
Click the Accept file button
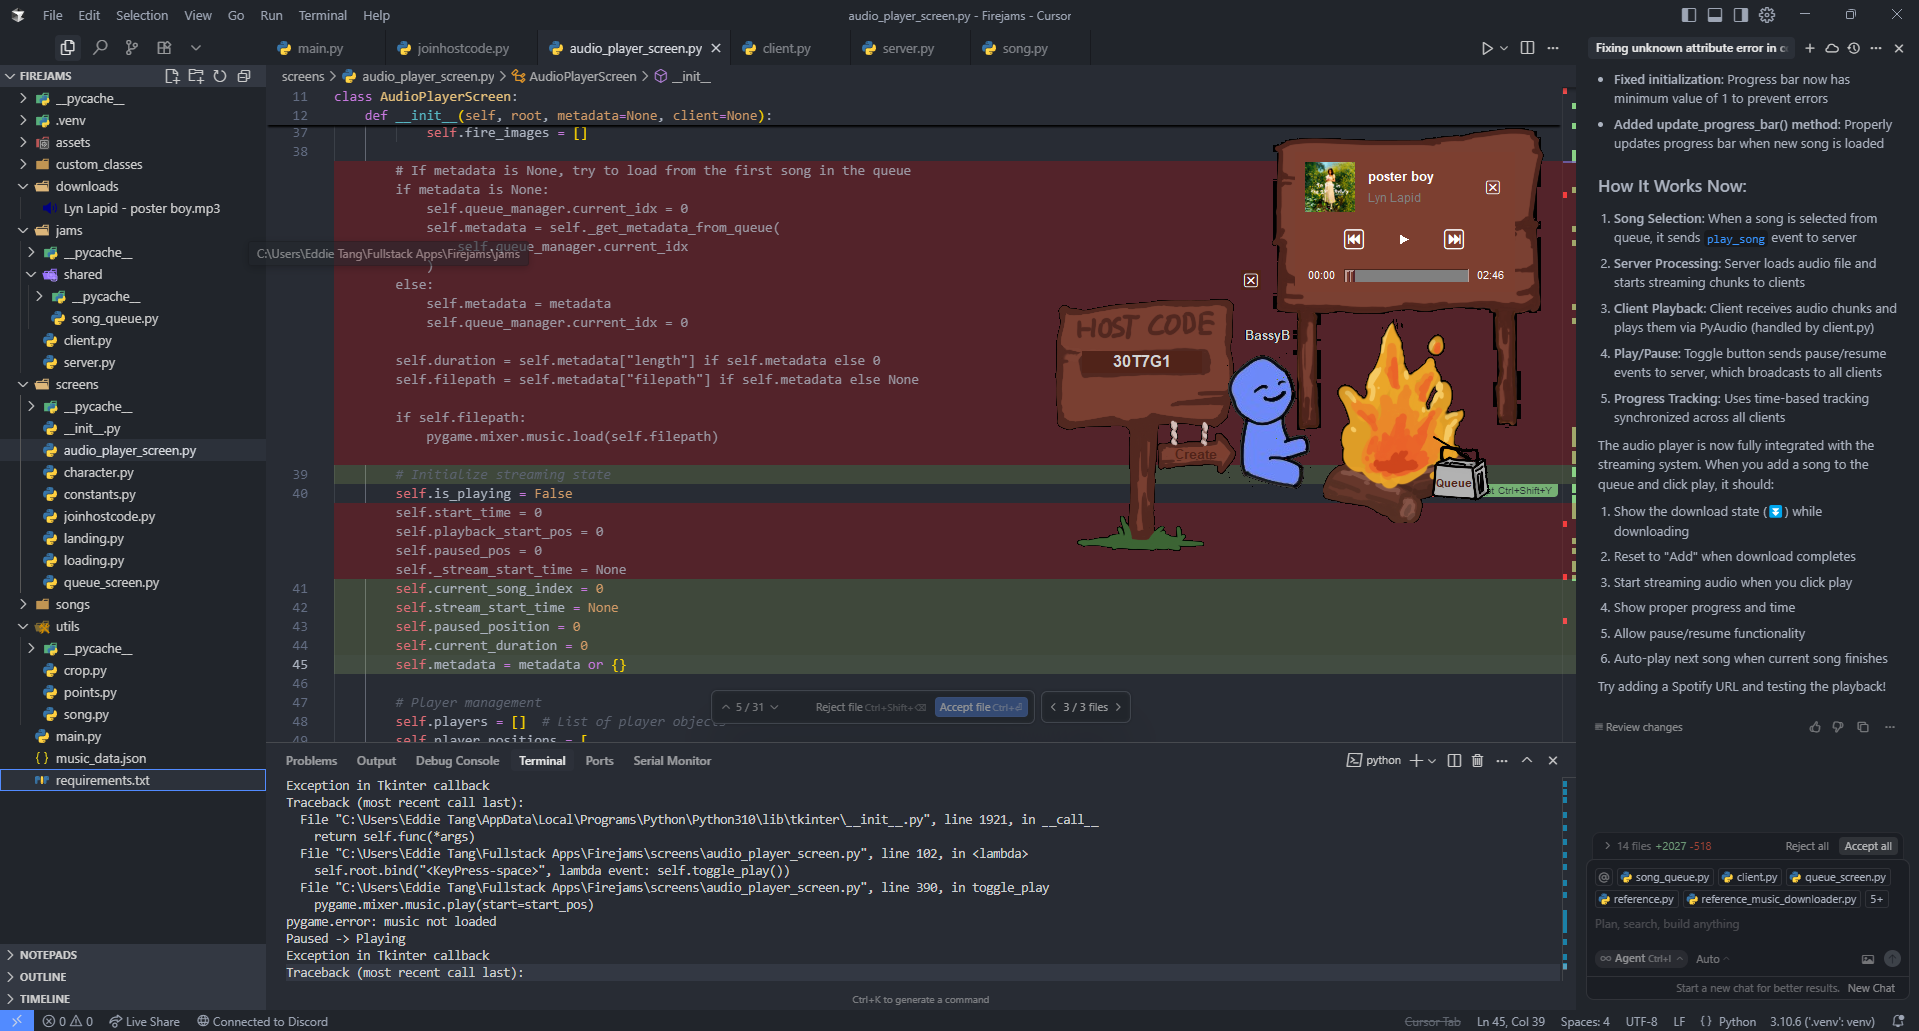tap(980, 707)
